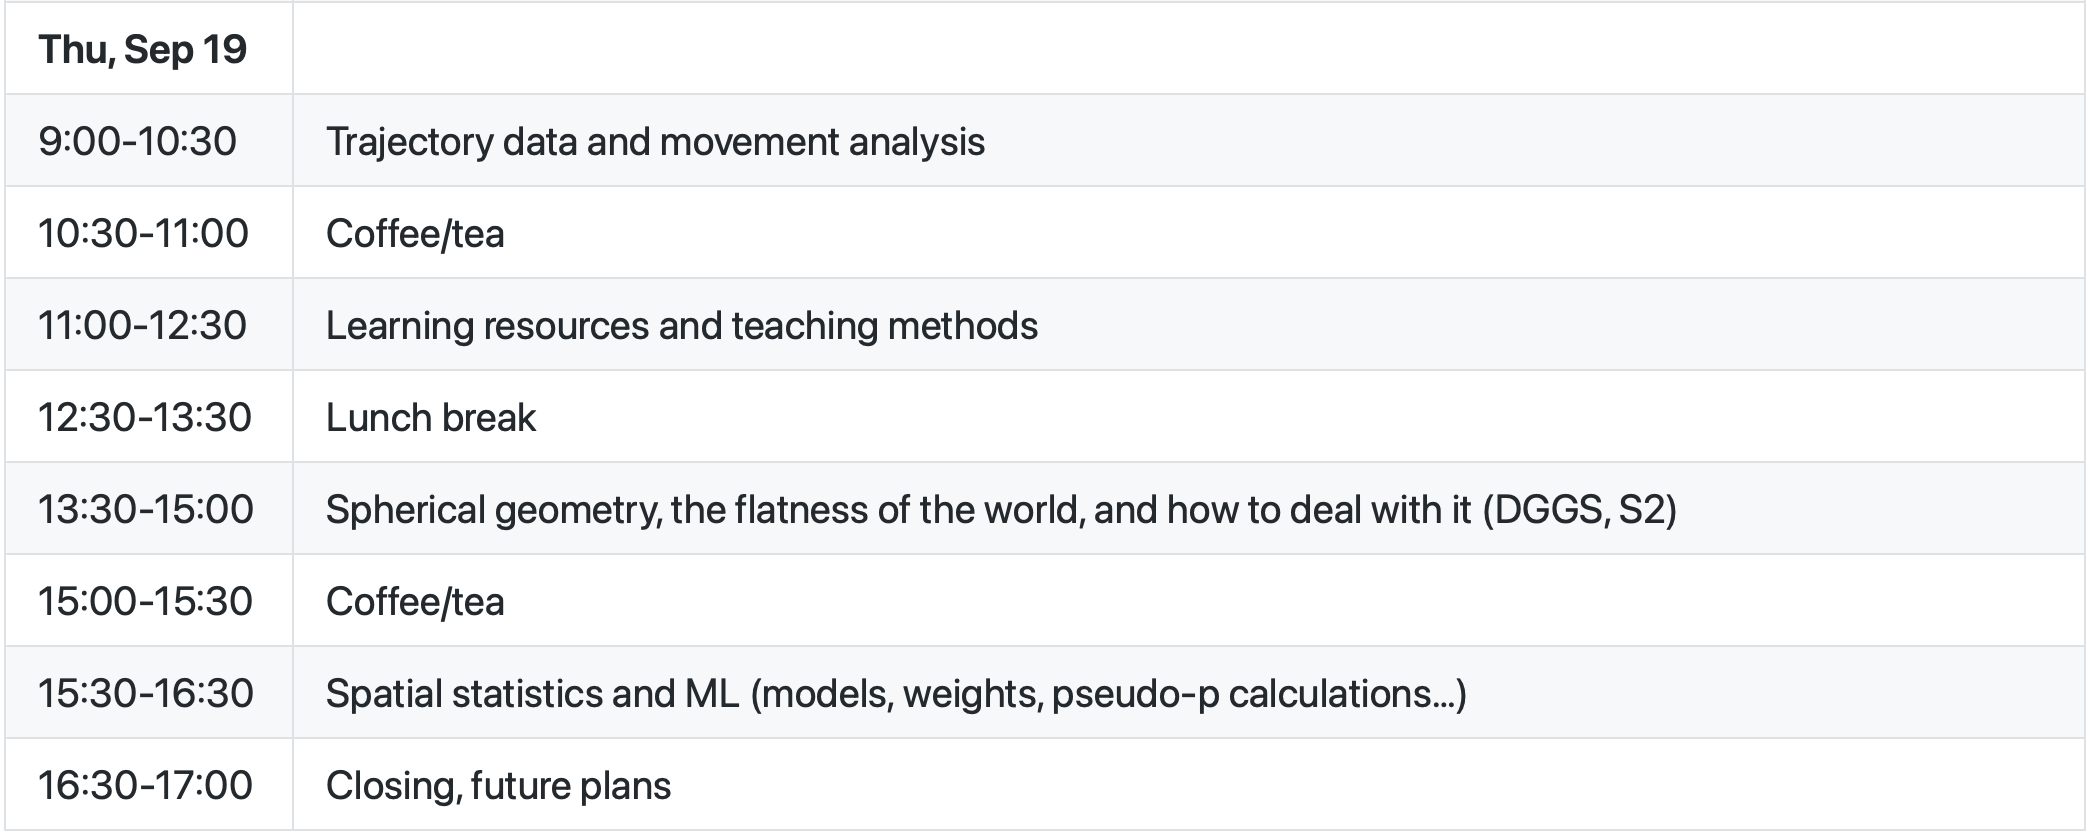The height and width of the screenshot is (834, 2091).
Task: Click the 9:00-10:30 time cell
Action: [x=138, y=142]
